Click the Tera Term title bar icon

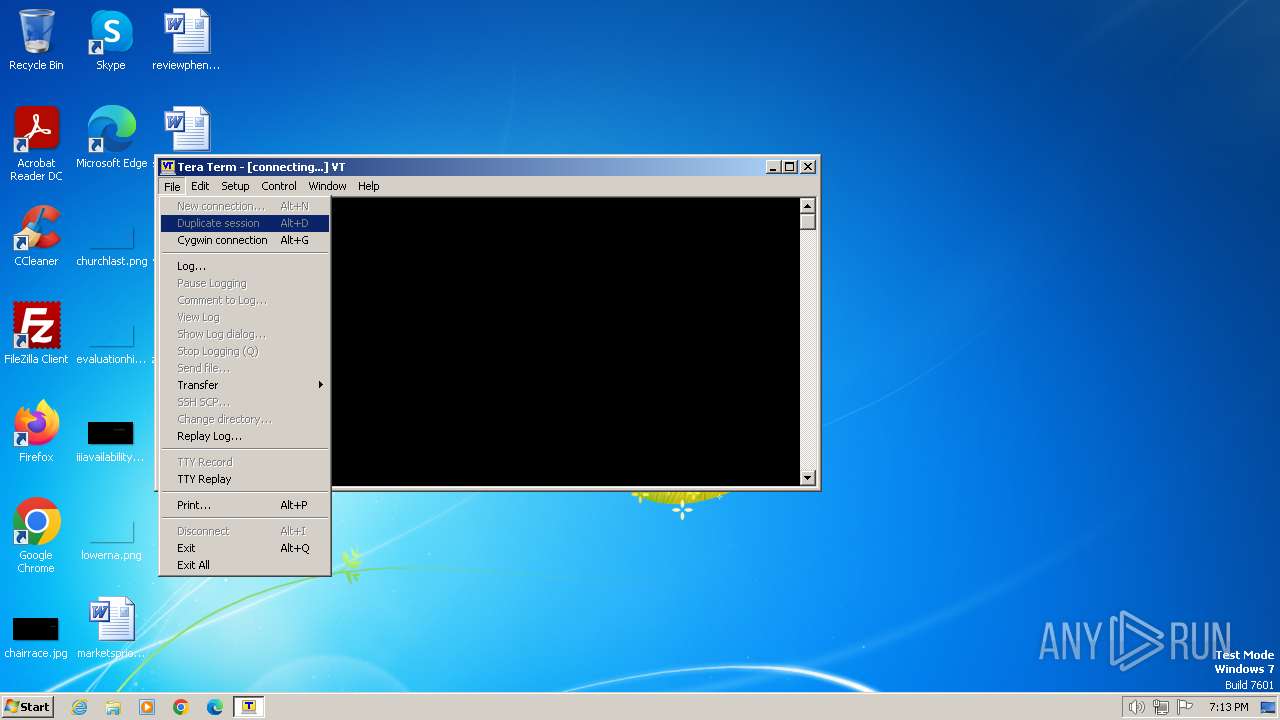(x=168, y=167)
